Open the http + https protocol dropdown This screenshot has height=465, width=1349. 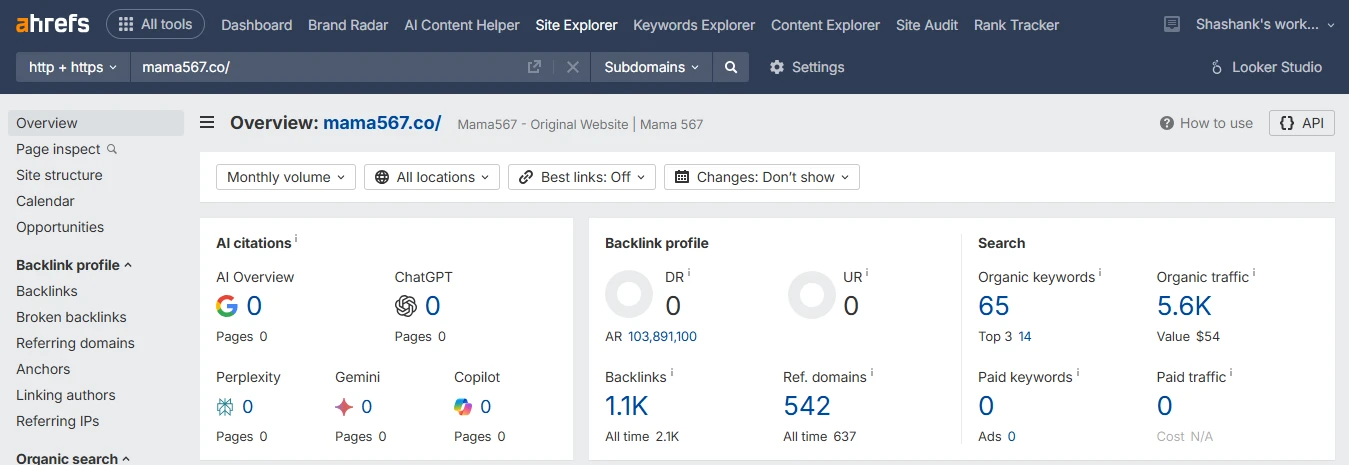coord(73,67)
